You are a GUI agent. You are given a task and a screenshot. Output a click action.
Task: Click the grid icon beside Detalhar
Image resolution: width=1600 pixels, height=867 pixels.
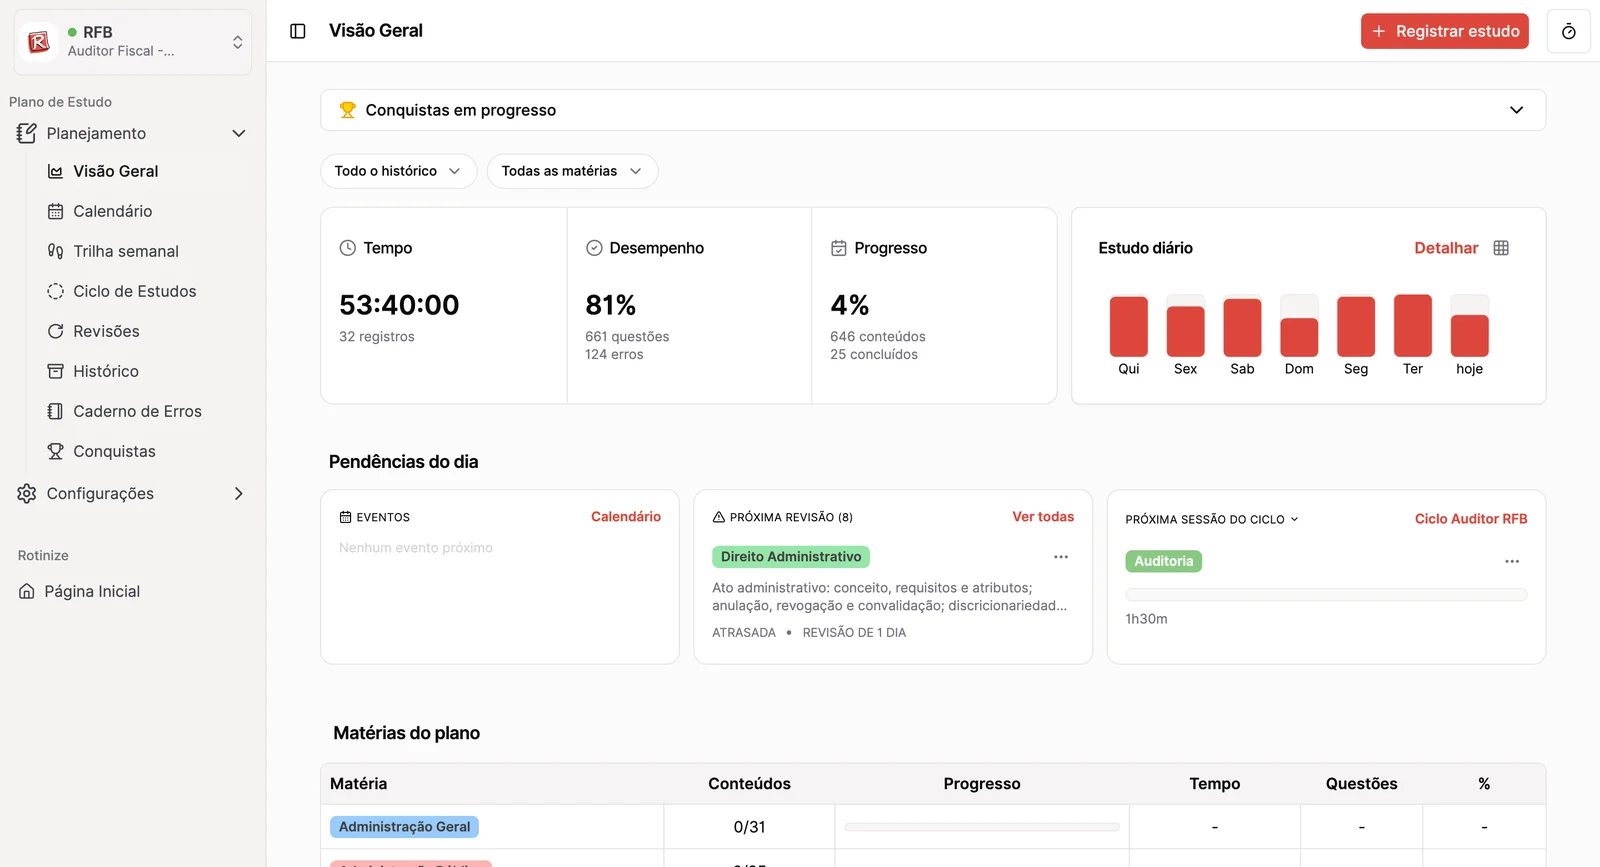click(1501, 248)
